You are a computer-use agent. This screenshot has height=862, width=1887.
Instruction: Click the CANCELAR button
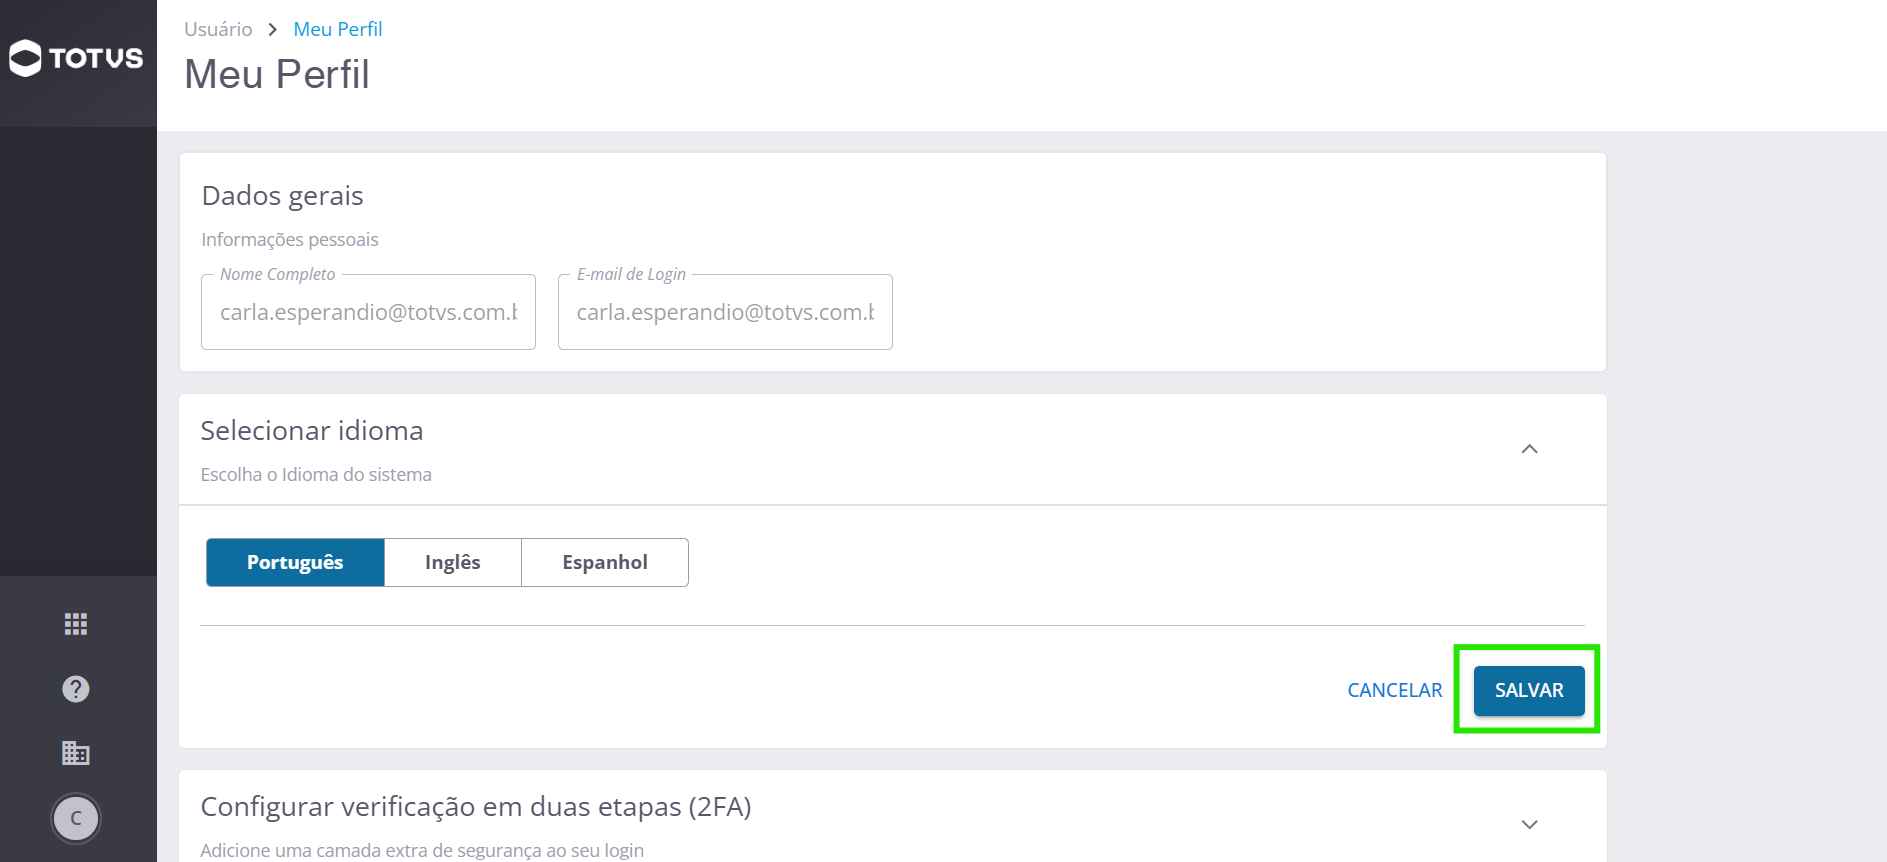tap(1395, 690)
